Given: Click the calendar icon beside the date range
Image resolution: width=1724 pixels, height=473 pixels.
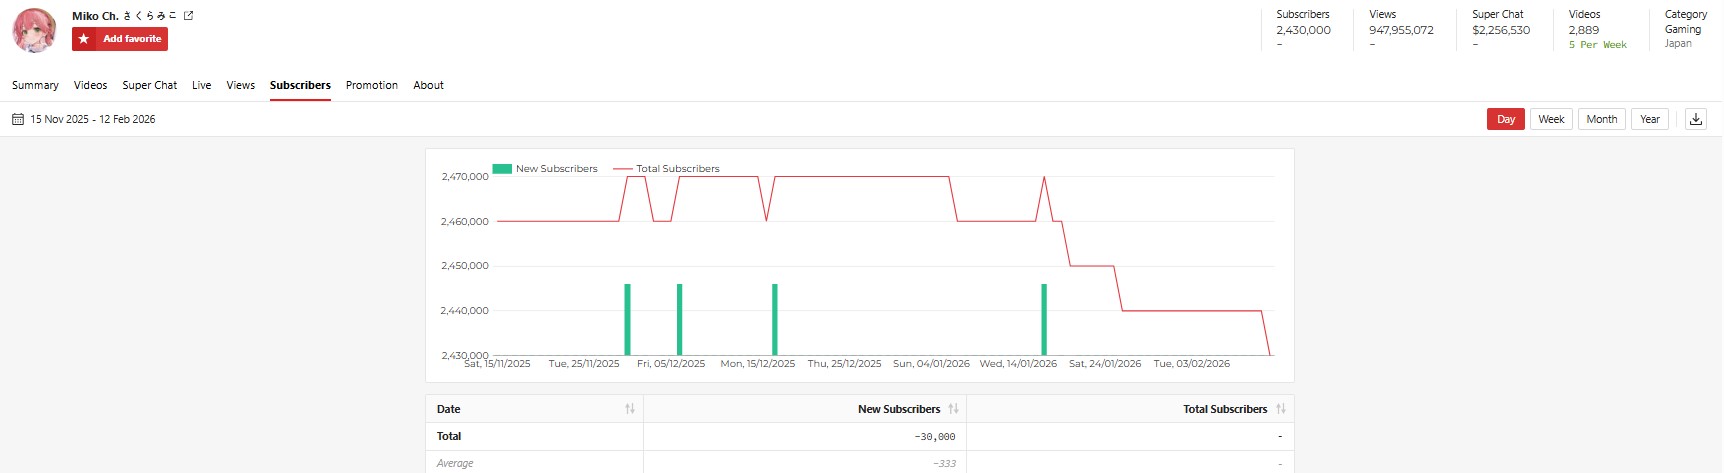Looking at the screenshot, I should pyautogui.click(x=18, y=119).
